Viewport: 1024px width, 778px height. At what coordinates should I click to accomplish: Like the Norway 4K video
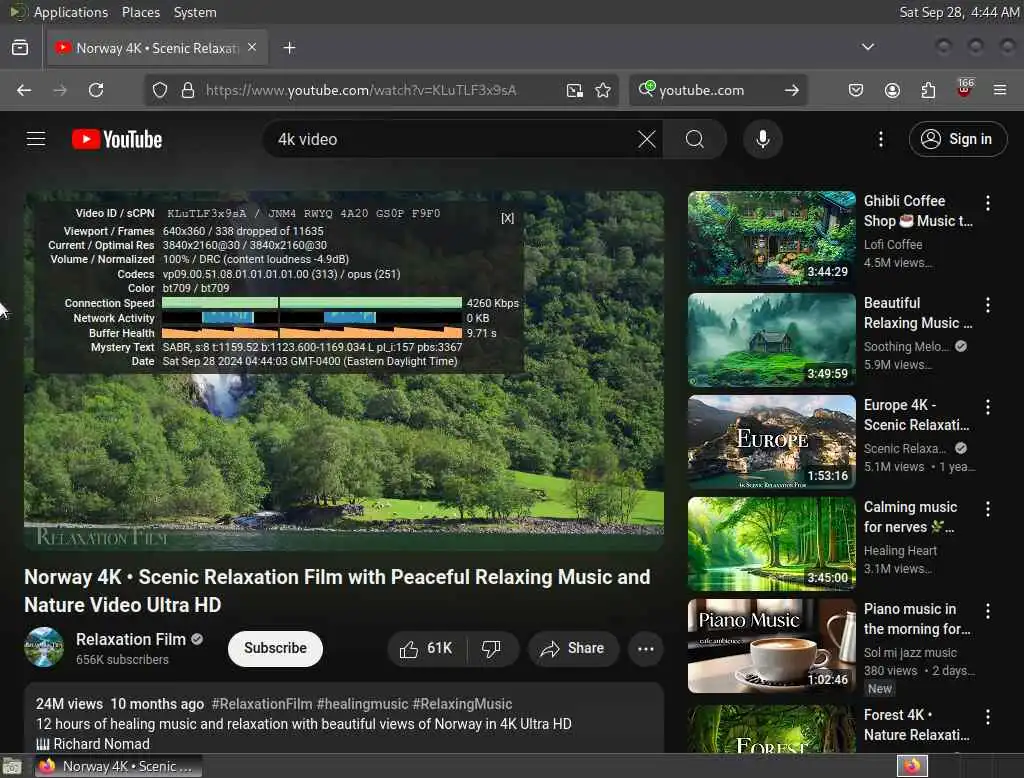pyautogui.click(x=427, y=648)
